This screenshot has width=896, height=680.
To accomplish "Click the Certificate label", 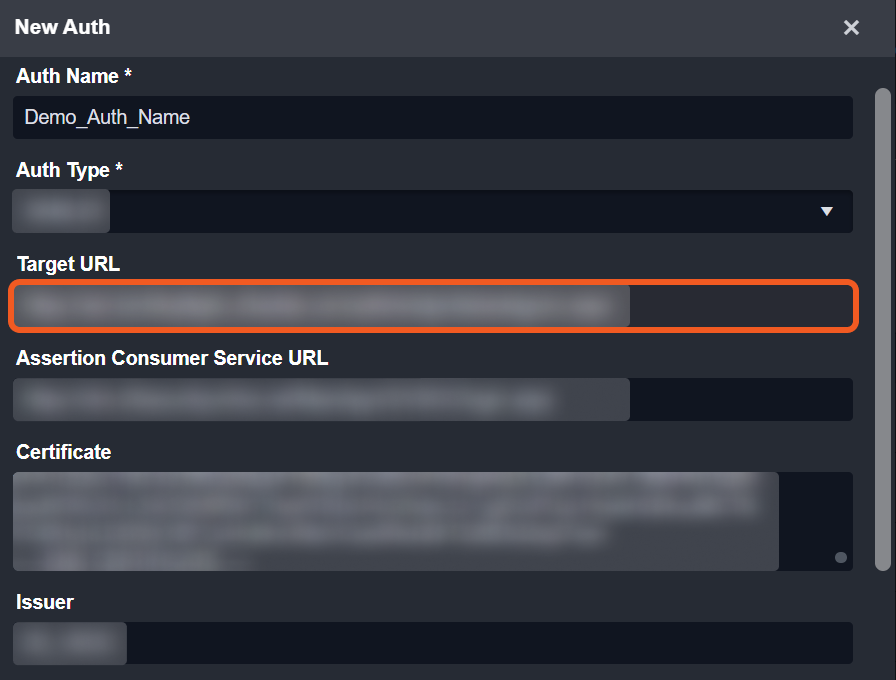I will point(64,452).
